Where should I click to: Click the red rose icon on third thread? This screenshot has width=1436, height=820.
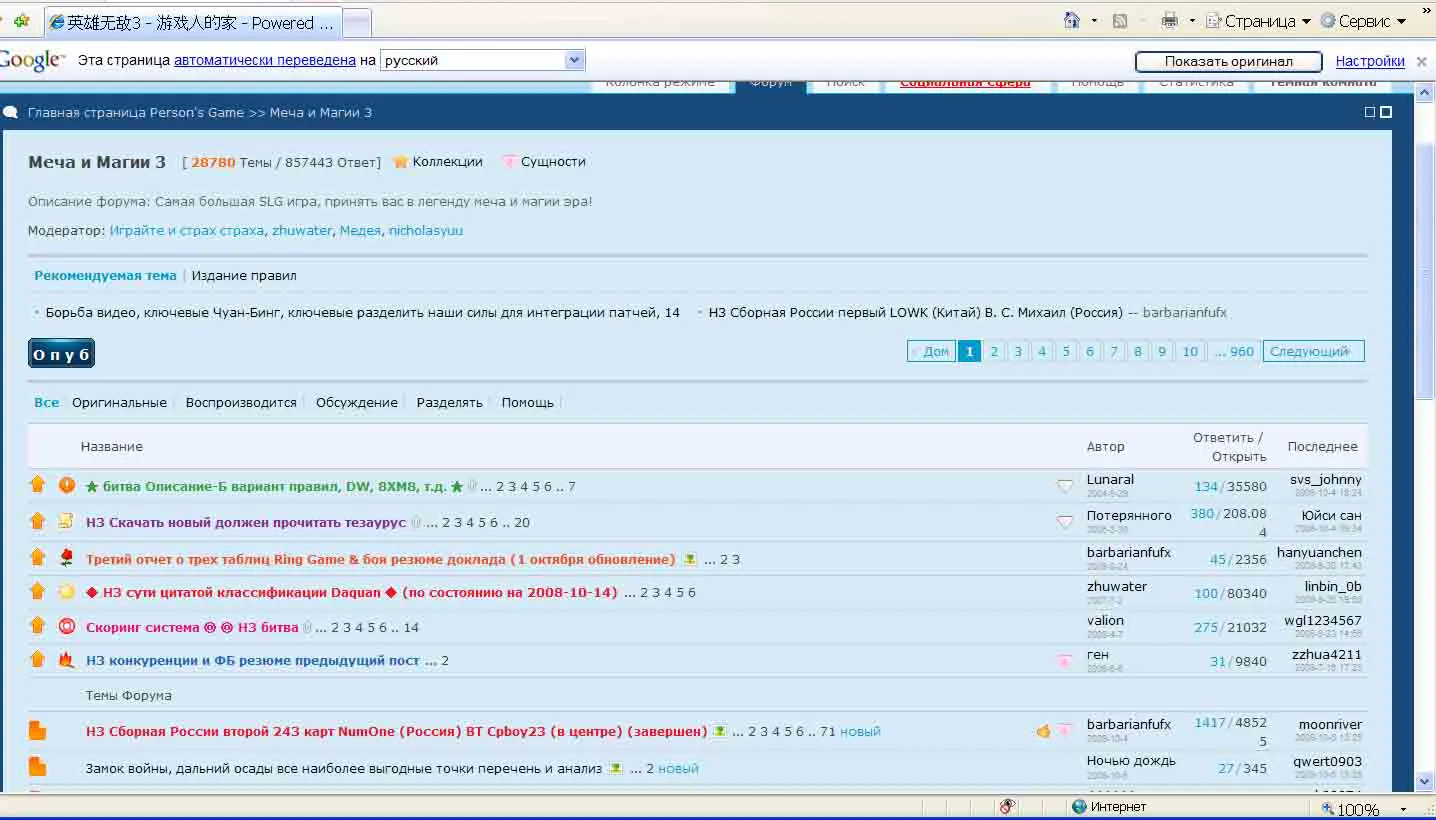pyautogui.click(x=66, y=557)
